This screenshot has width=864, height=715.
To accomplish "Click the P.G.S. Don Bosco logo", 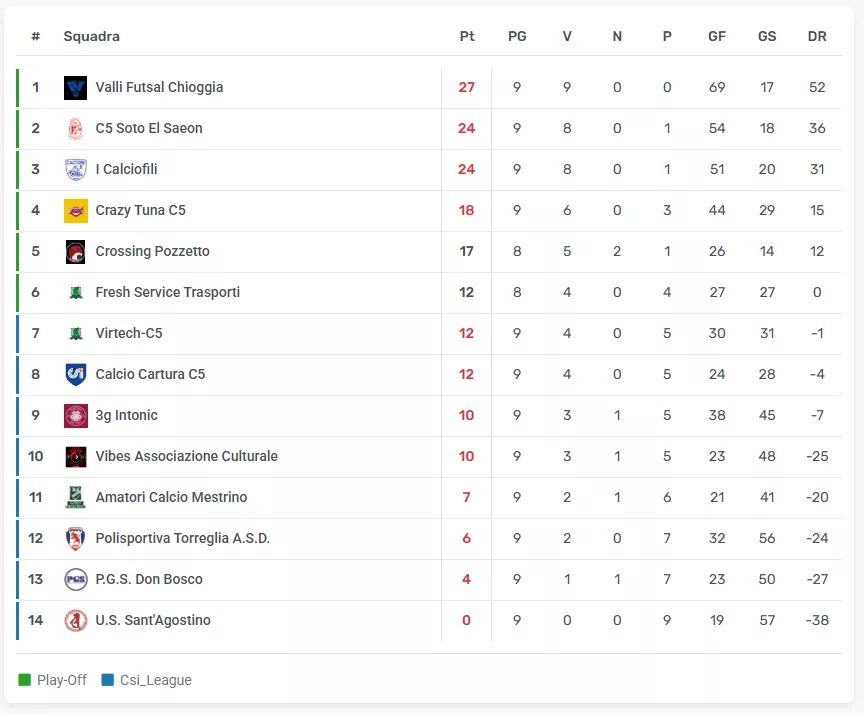I will 76,580.
